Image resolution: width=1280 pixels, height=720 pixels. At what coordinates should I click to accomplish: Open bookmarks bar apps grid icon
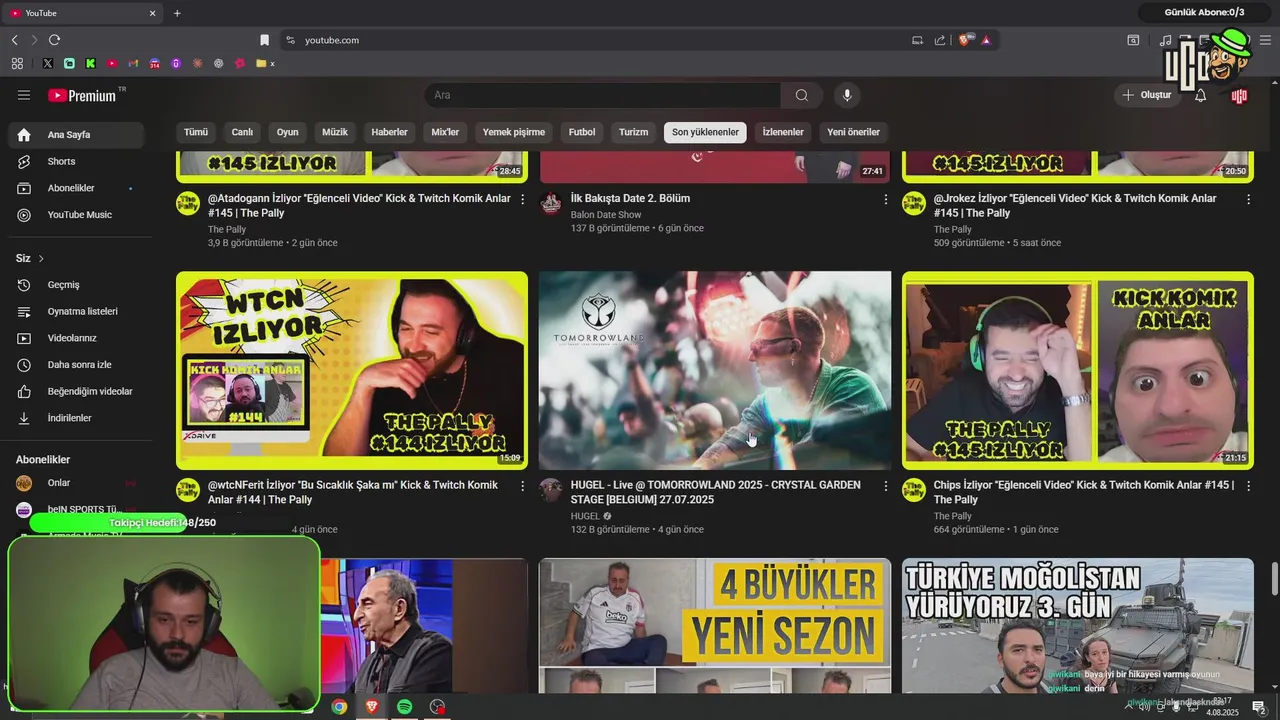coord(17,63)
